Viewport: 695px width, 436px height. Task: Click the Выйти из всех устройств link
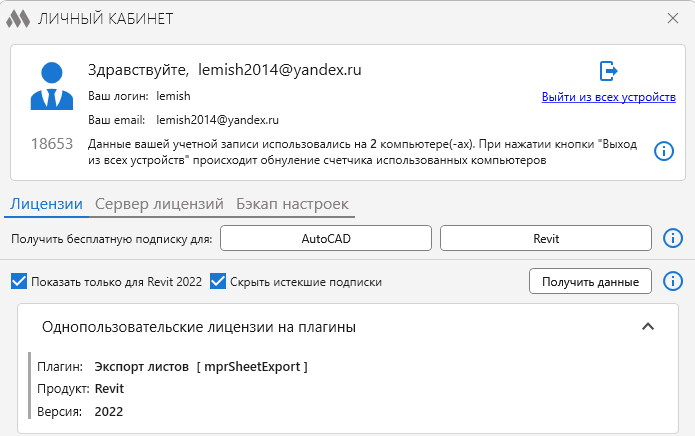(x=608, y=97)
